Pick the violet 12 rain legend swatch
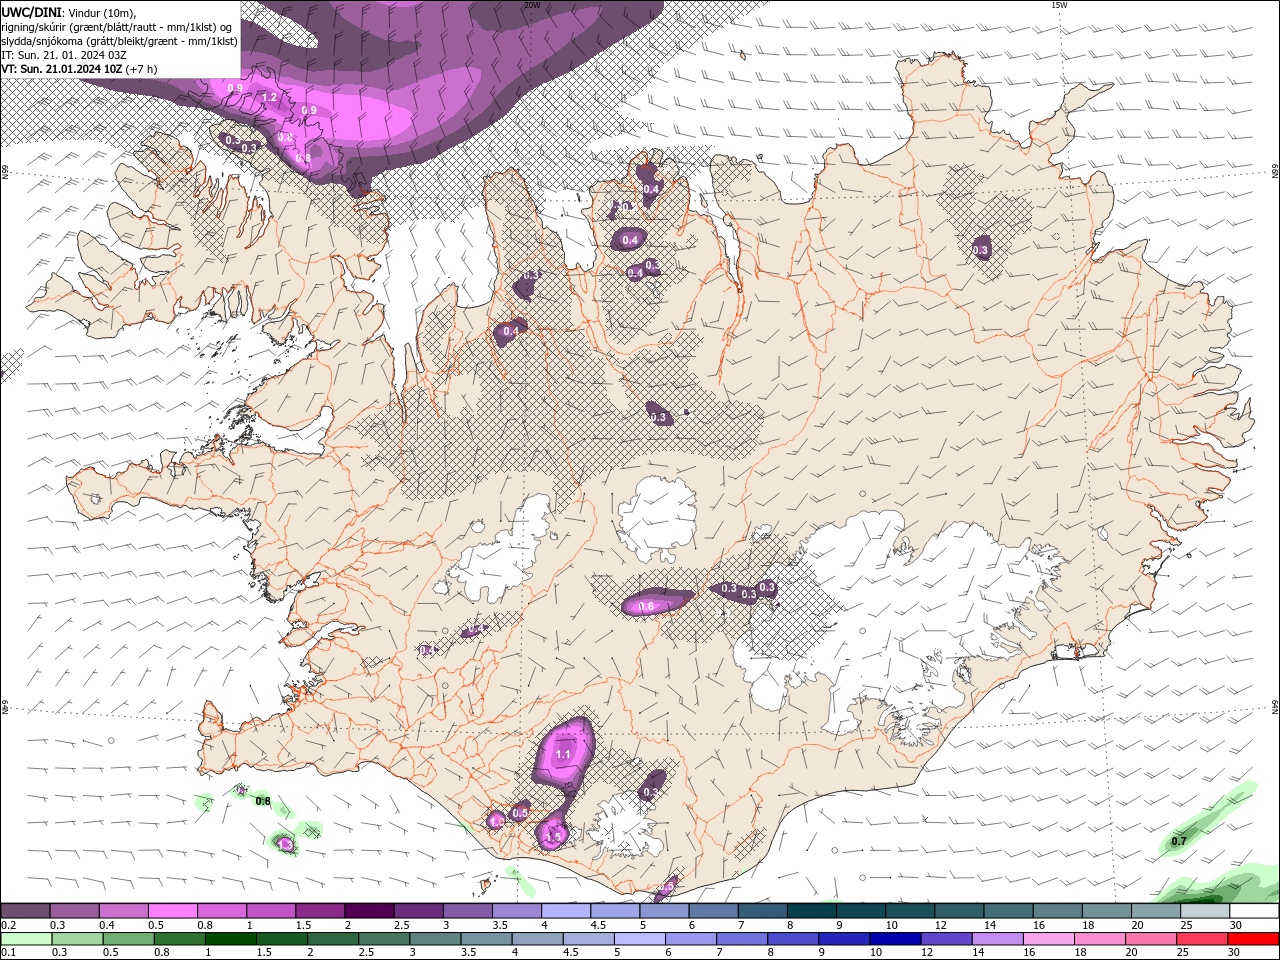1280x960 pixels. click(947, 939)
